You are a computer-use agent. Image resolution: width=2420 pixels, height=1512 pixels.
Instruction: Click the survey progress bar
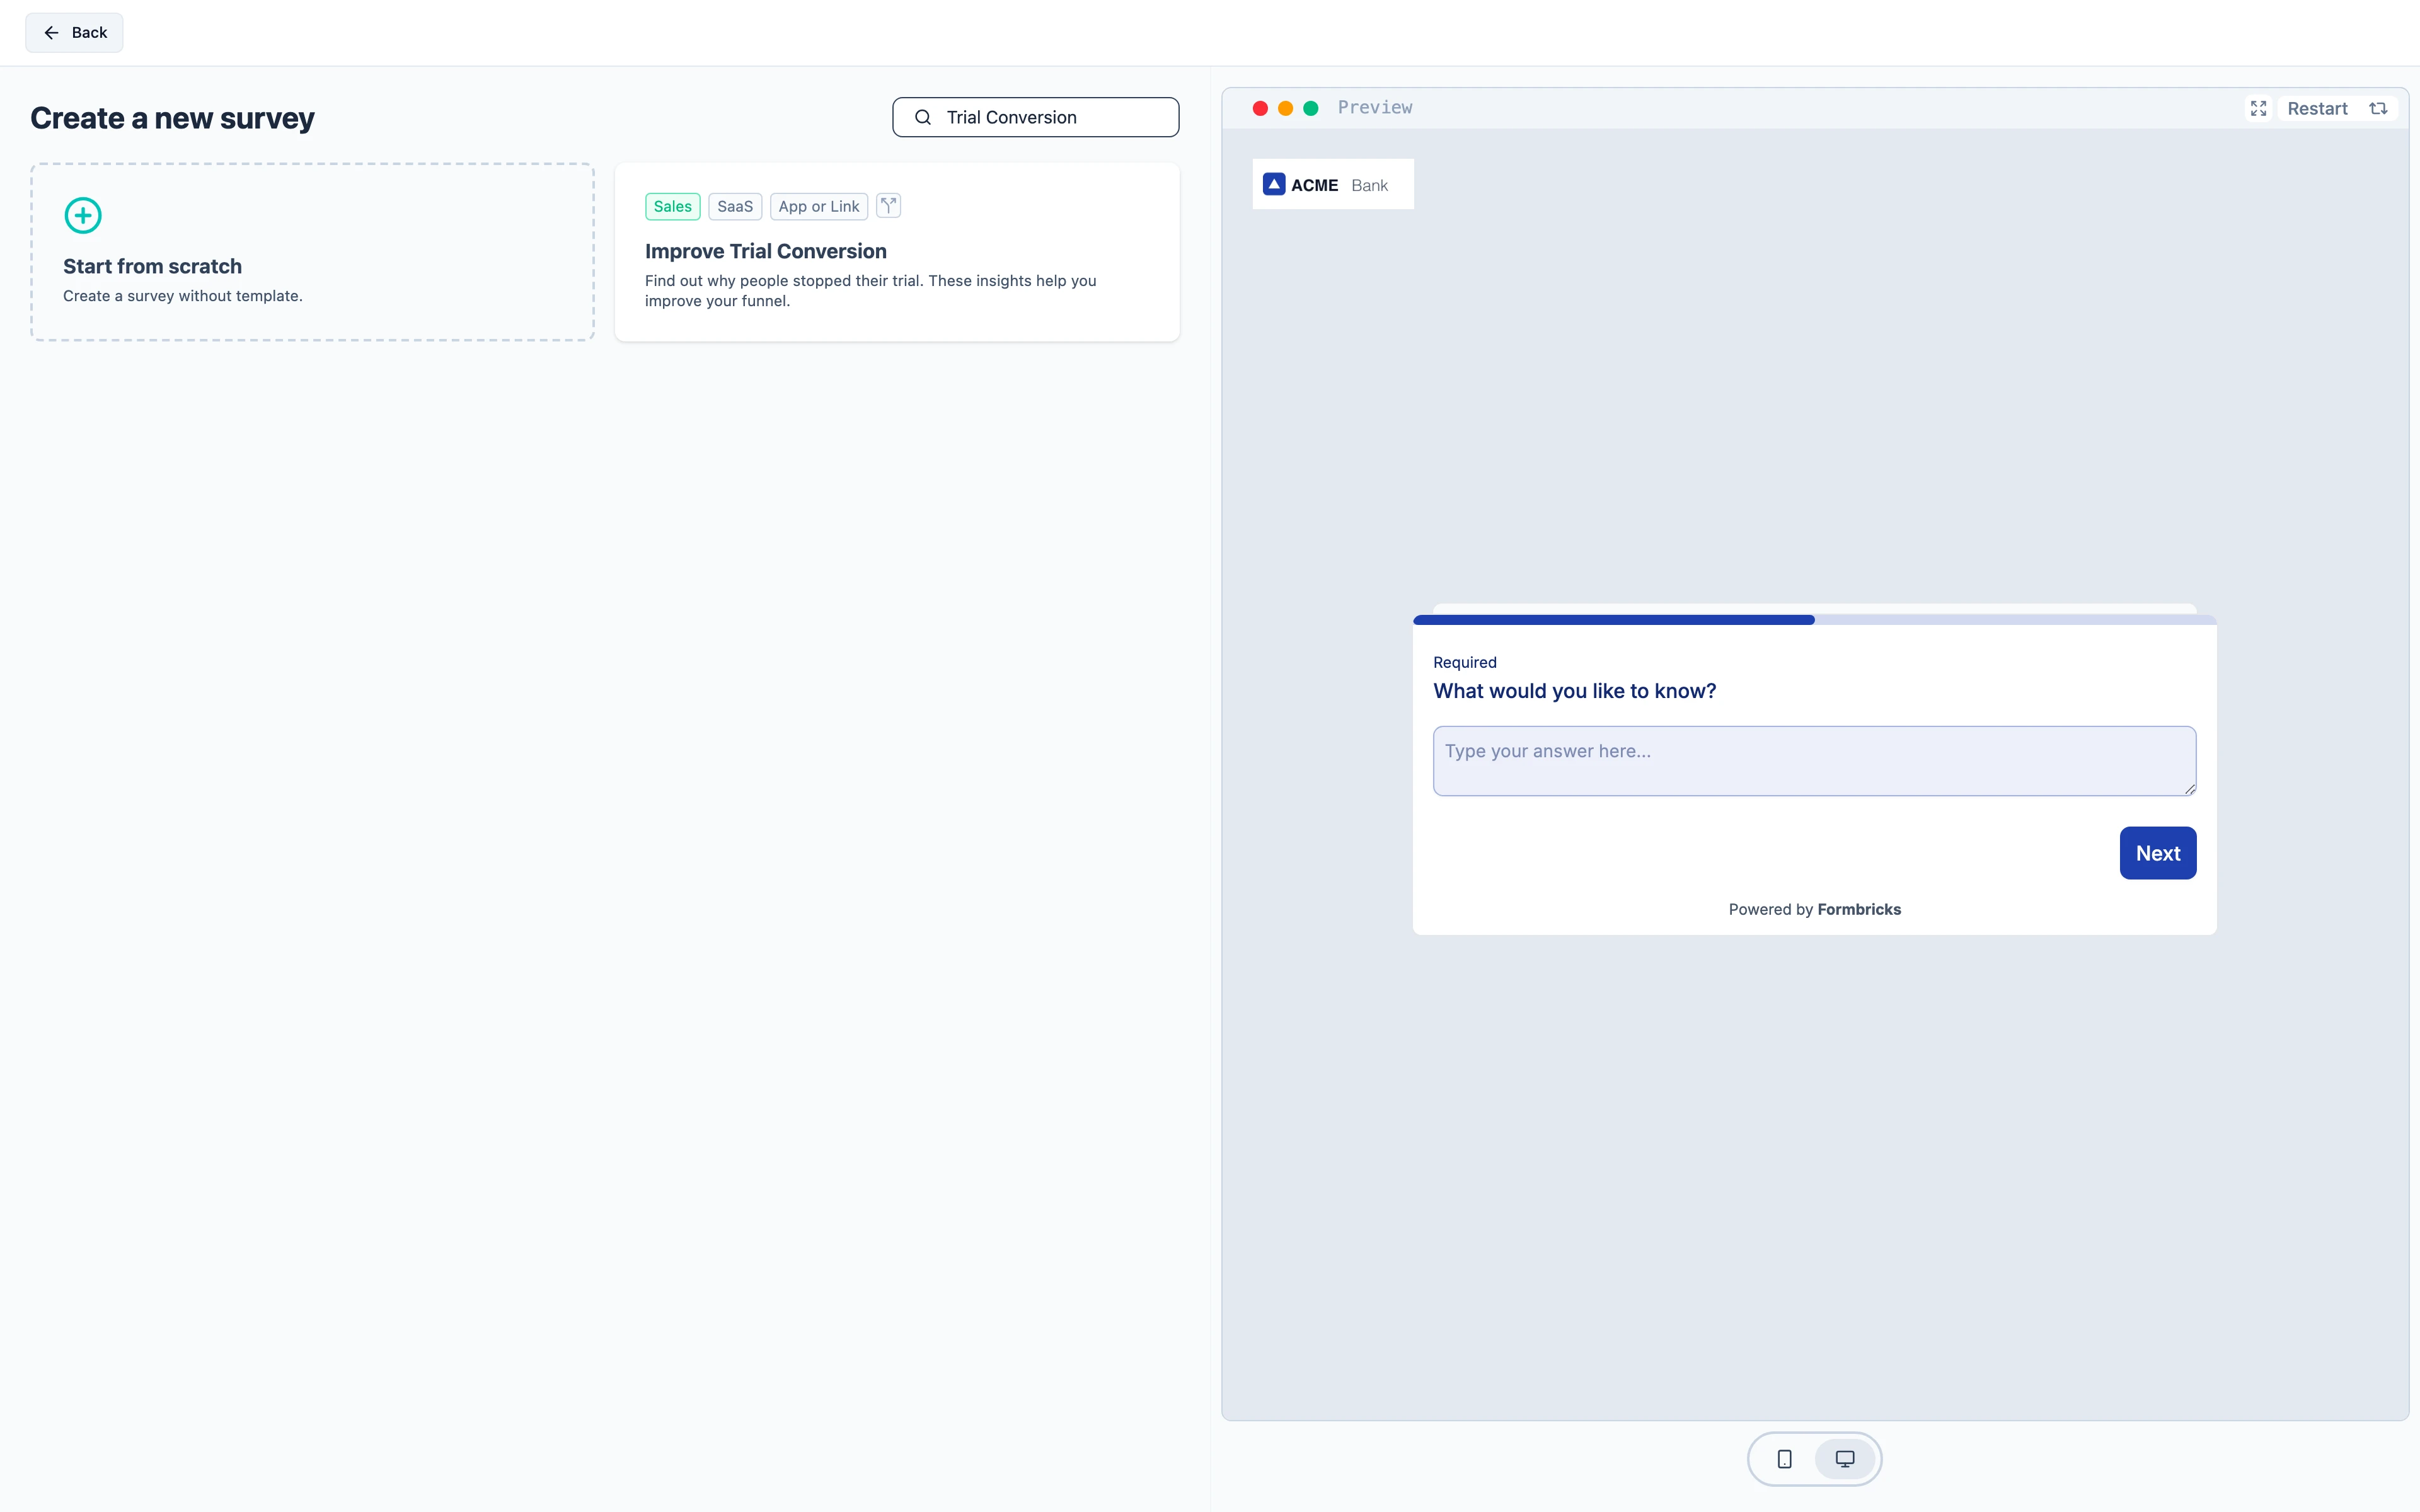[1814, 620]
